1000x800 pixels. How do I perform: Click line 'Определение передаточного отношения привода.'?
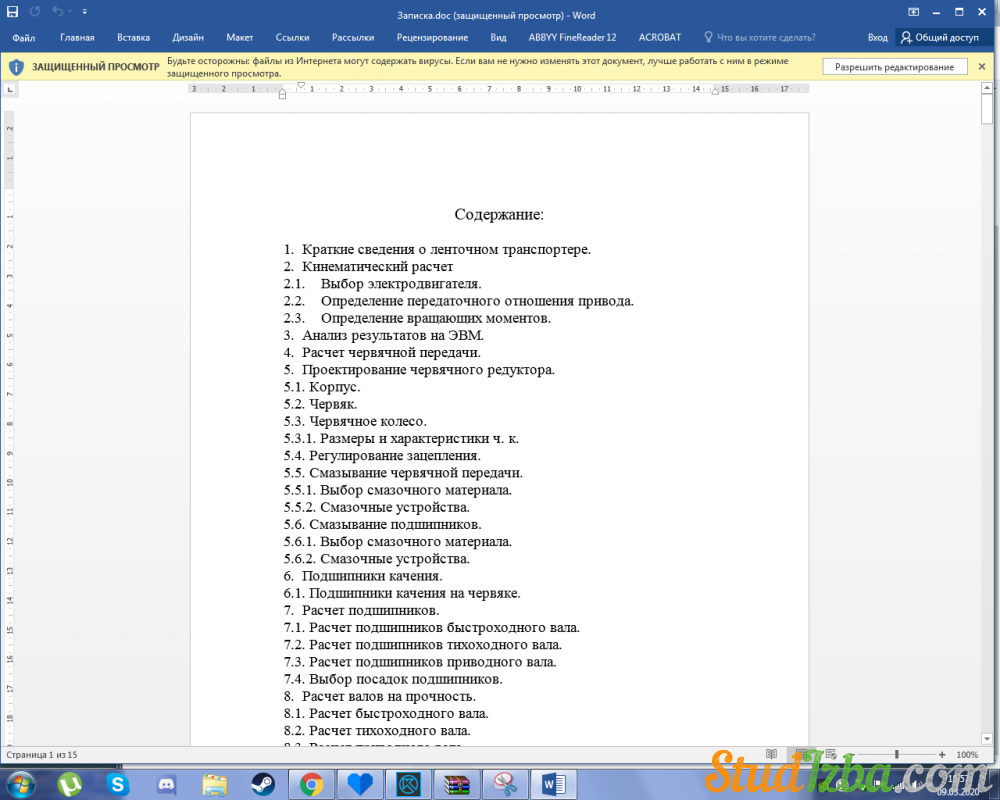[x=477, y=301]
